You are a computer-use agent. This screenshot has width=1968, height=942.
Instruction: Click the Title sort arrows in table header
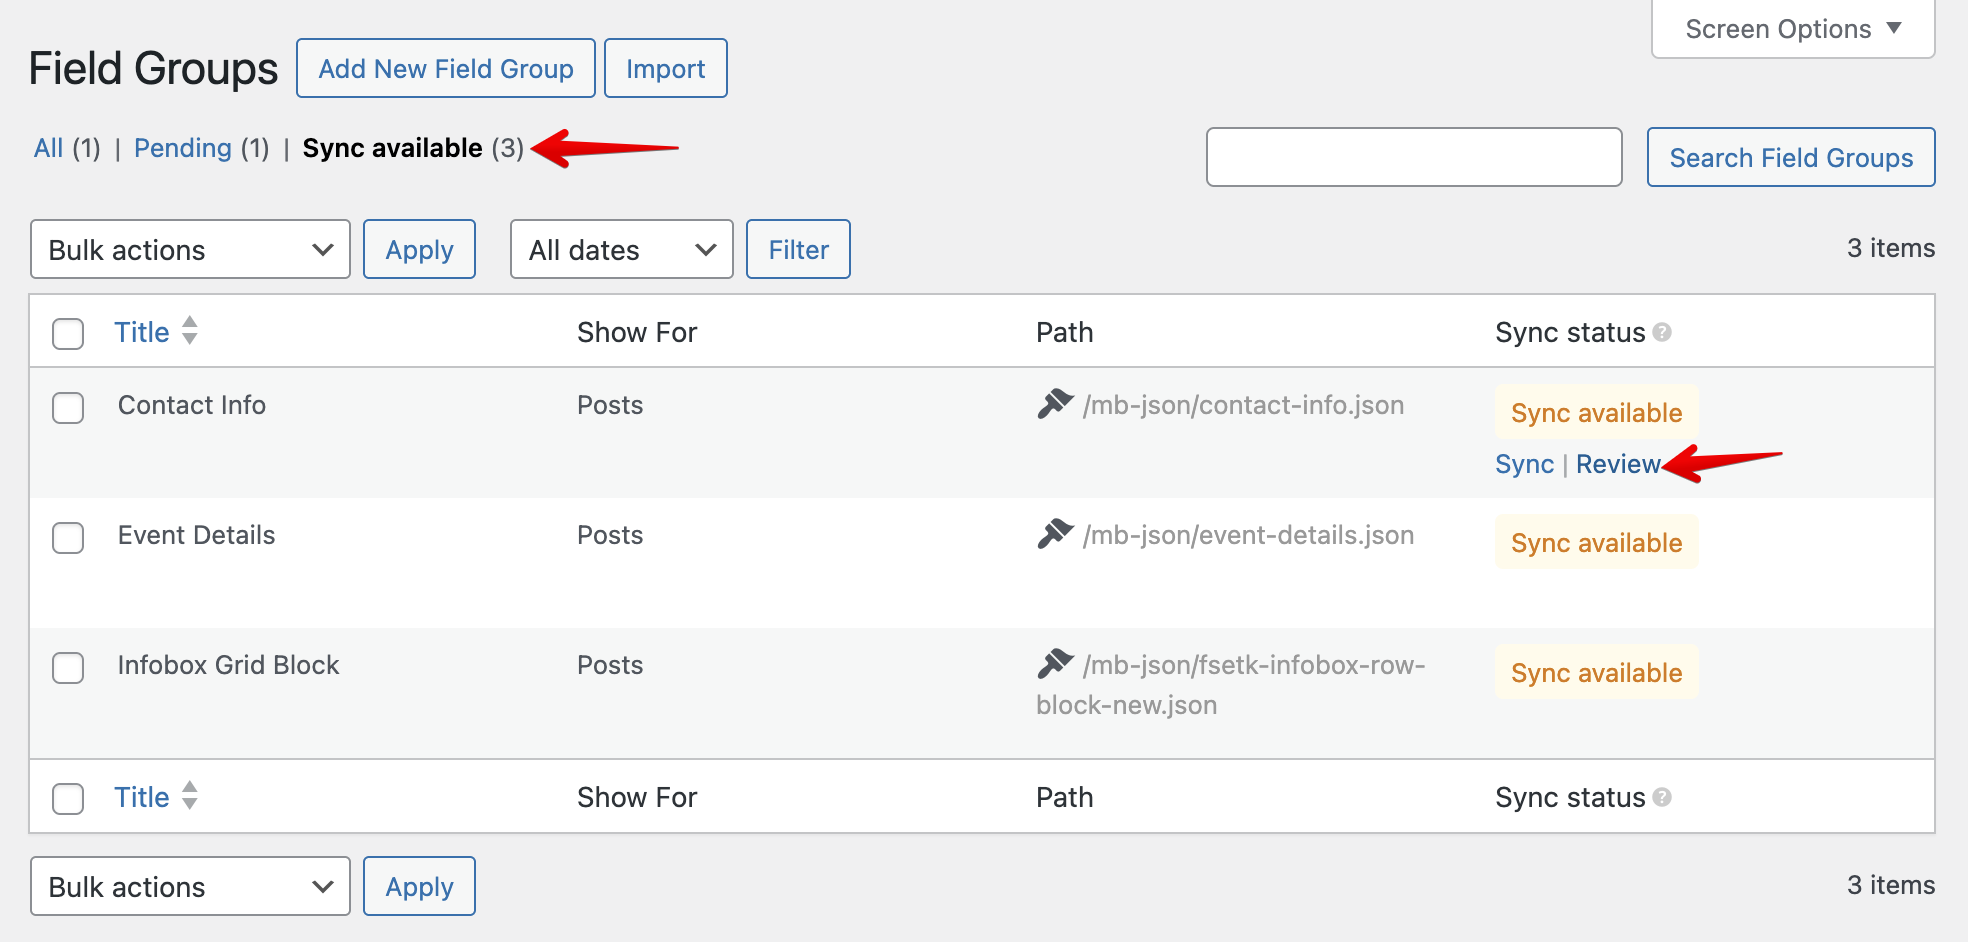(x=190, y=331)
